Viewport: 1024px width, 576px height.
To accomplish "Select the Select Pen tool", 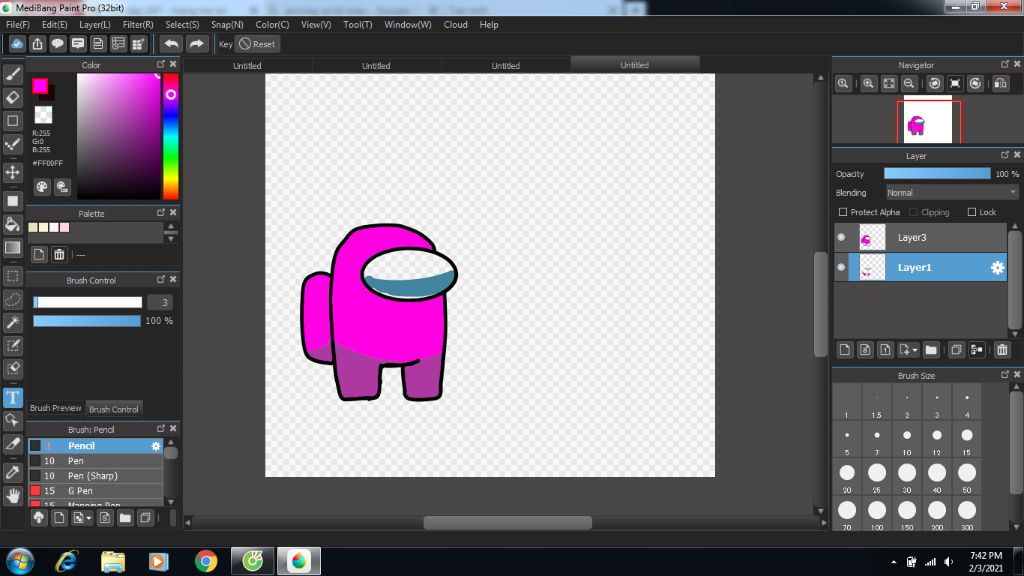I will 12,345.
